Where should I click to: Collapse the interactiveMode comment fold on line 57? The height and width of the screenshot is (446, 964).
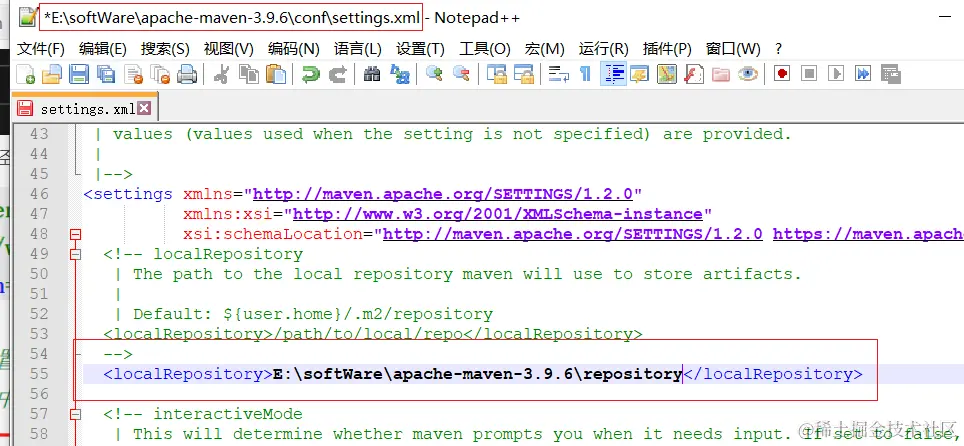(x=76, y=414)
